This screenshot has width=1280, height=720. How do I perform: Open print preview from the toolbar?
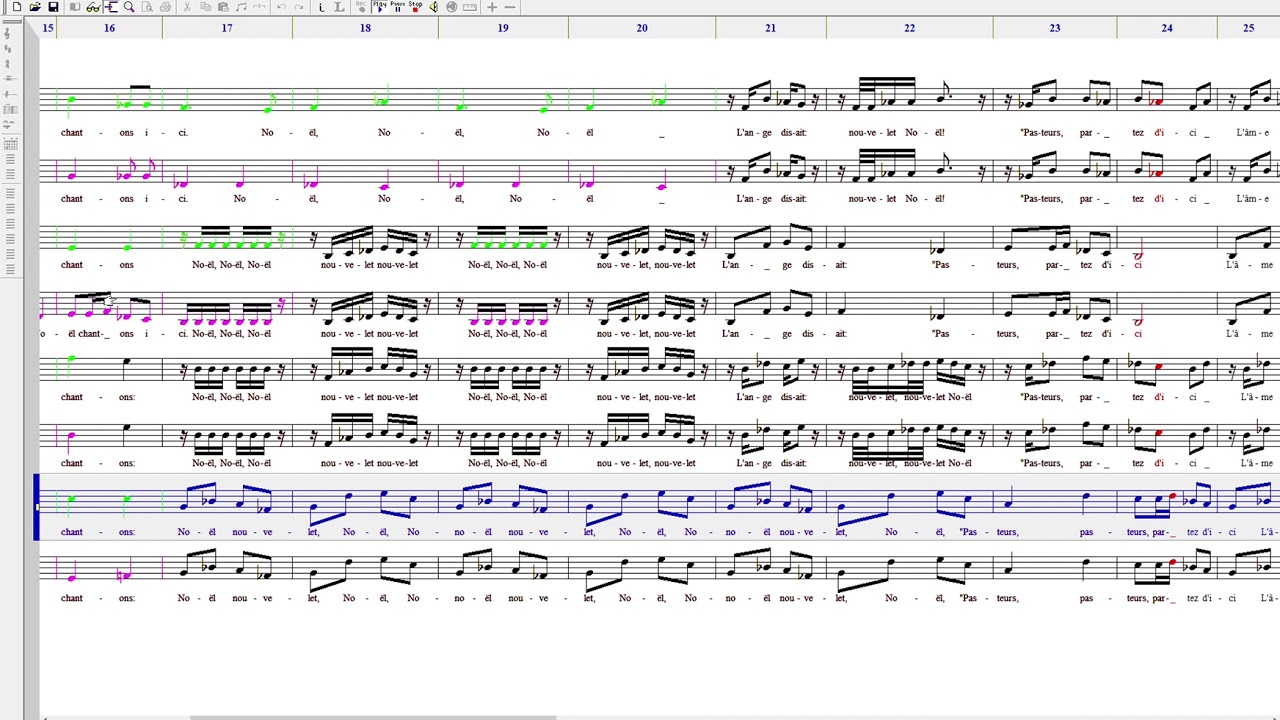147,7
